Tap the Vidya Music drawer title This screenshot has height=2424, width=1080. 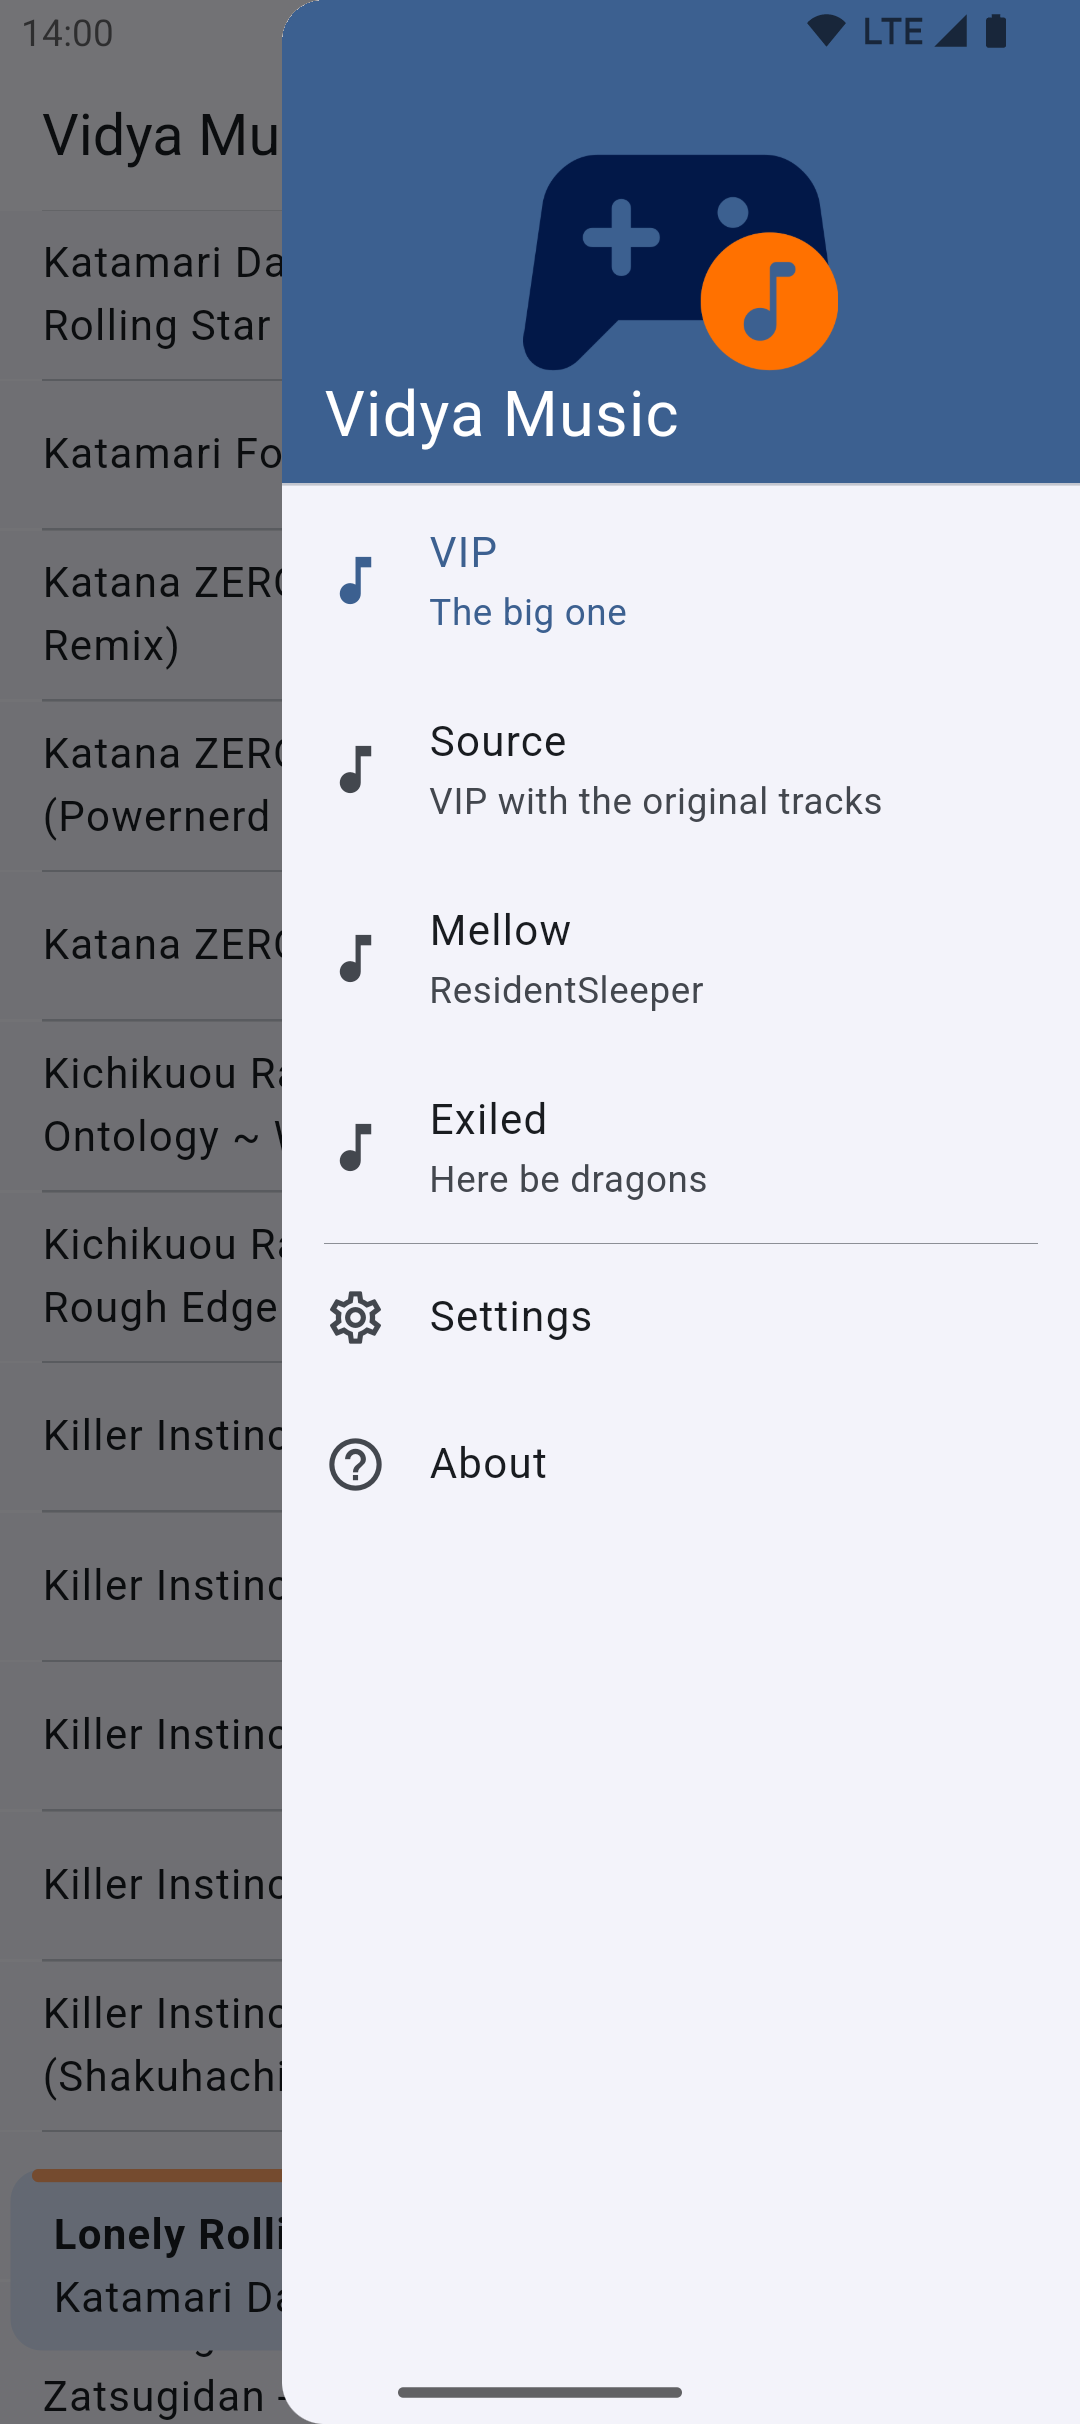[502, 414]
